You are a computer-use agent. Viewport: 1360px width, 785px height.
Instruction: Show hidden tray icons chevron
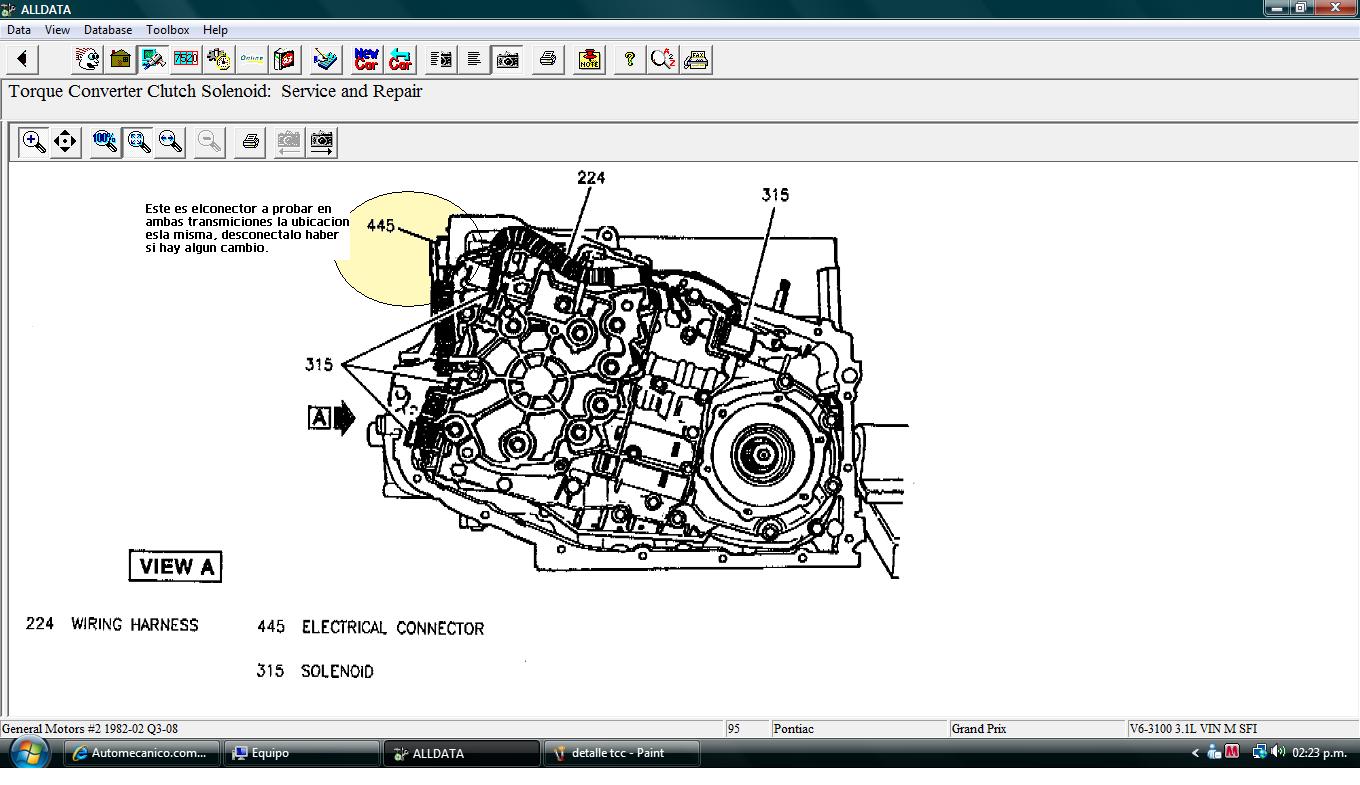point(1195,753)
